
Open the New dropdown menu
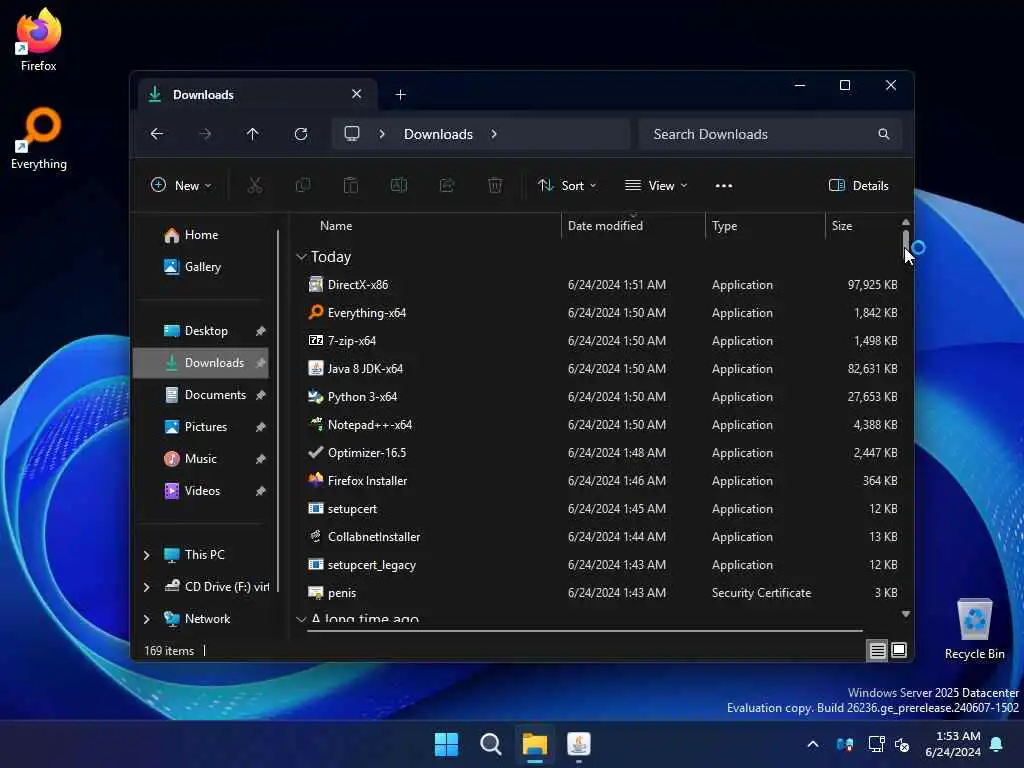tap(181, 185)
